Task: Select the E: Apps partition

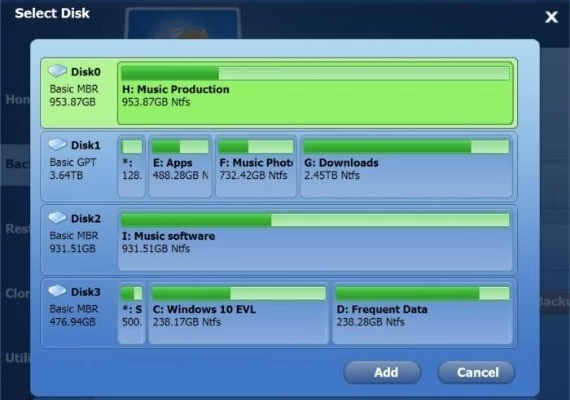Action: point(180,167)
